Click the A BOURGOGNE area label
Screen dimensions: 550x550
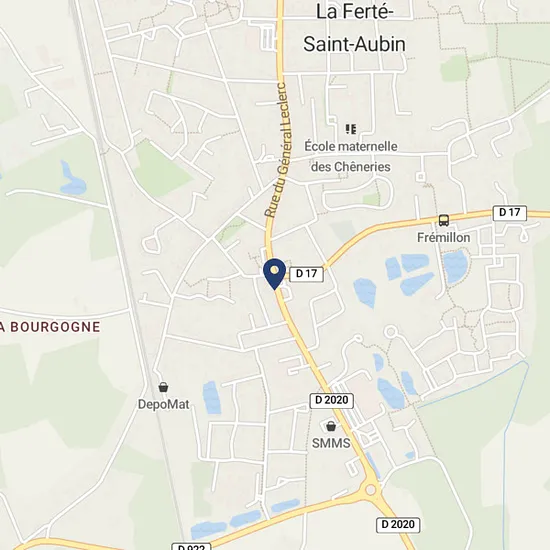point(50,327)
